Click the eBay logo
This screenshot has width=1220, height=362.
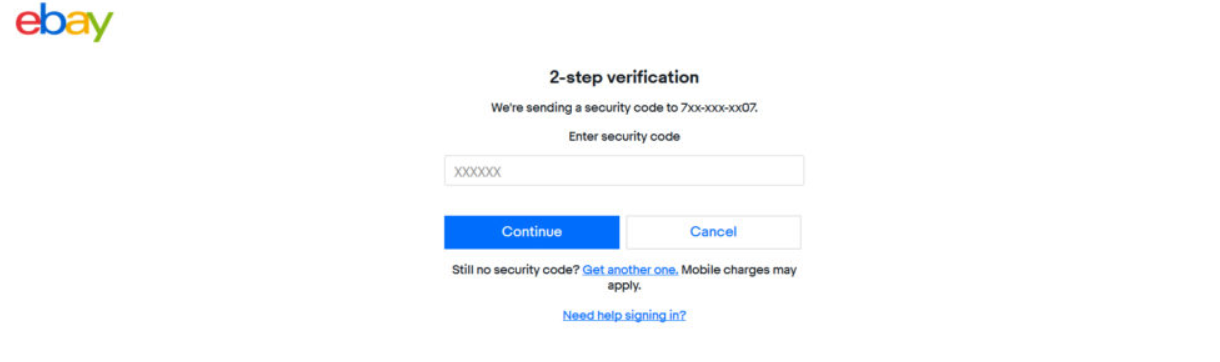coord(64,21)
